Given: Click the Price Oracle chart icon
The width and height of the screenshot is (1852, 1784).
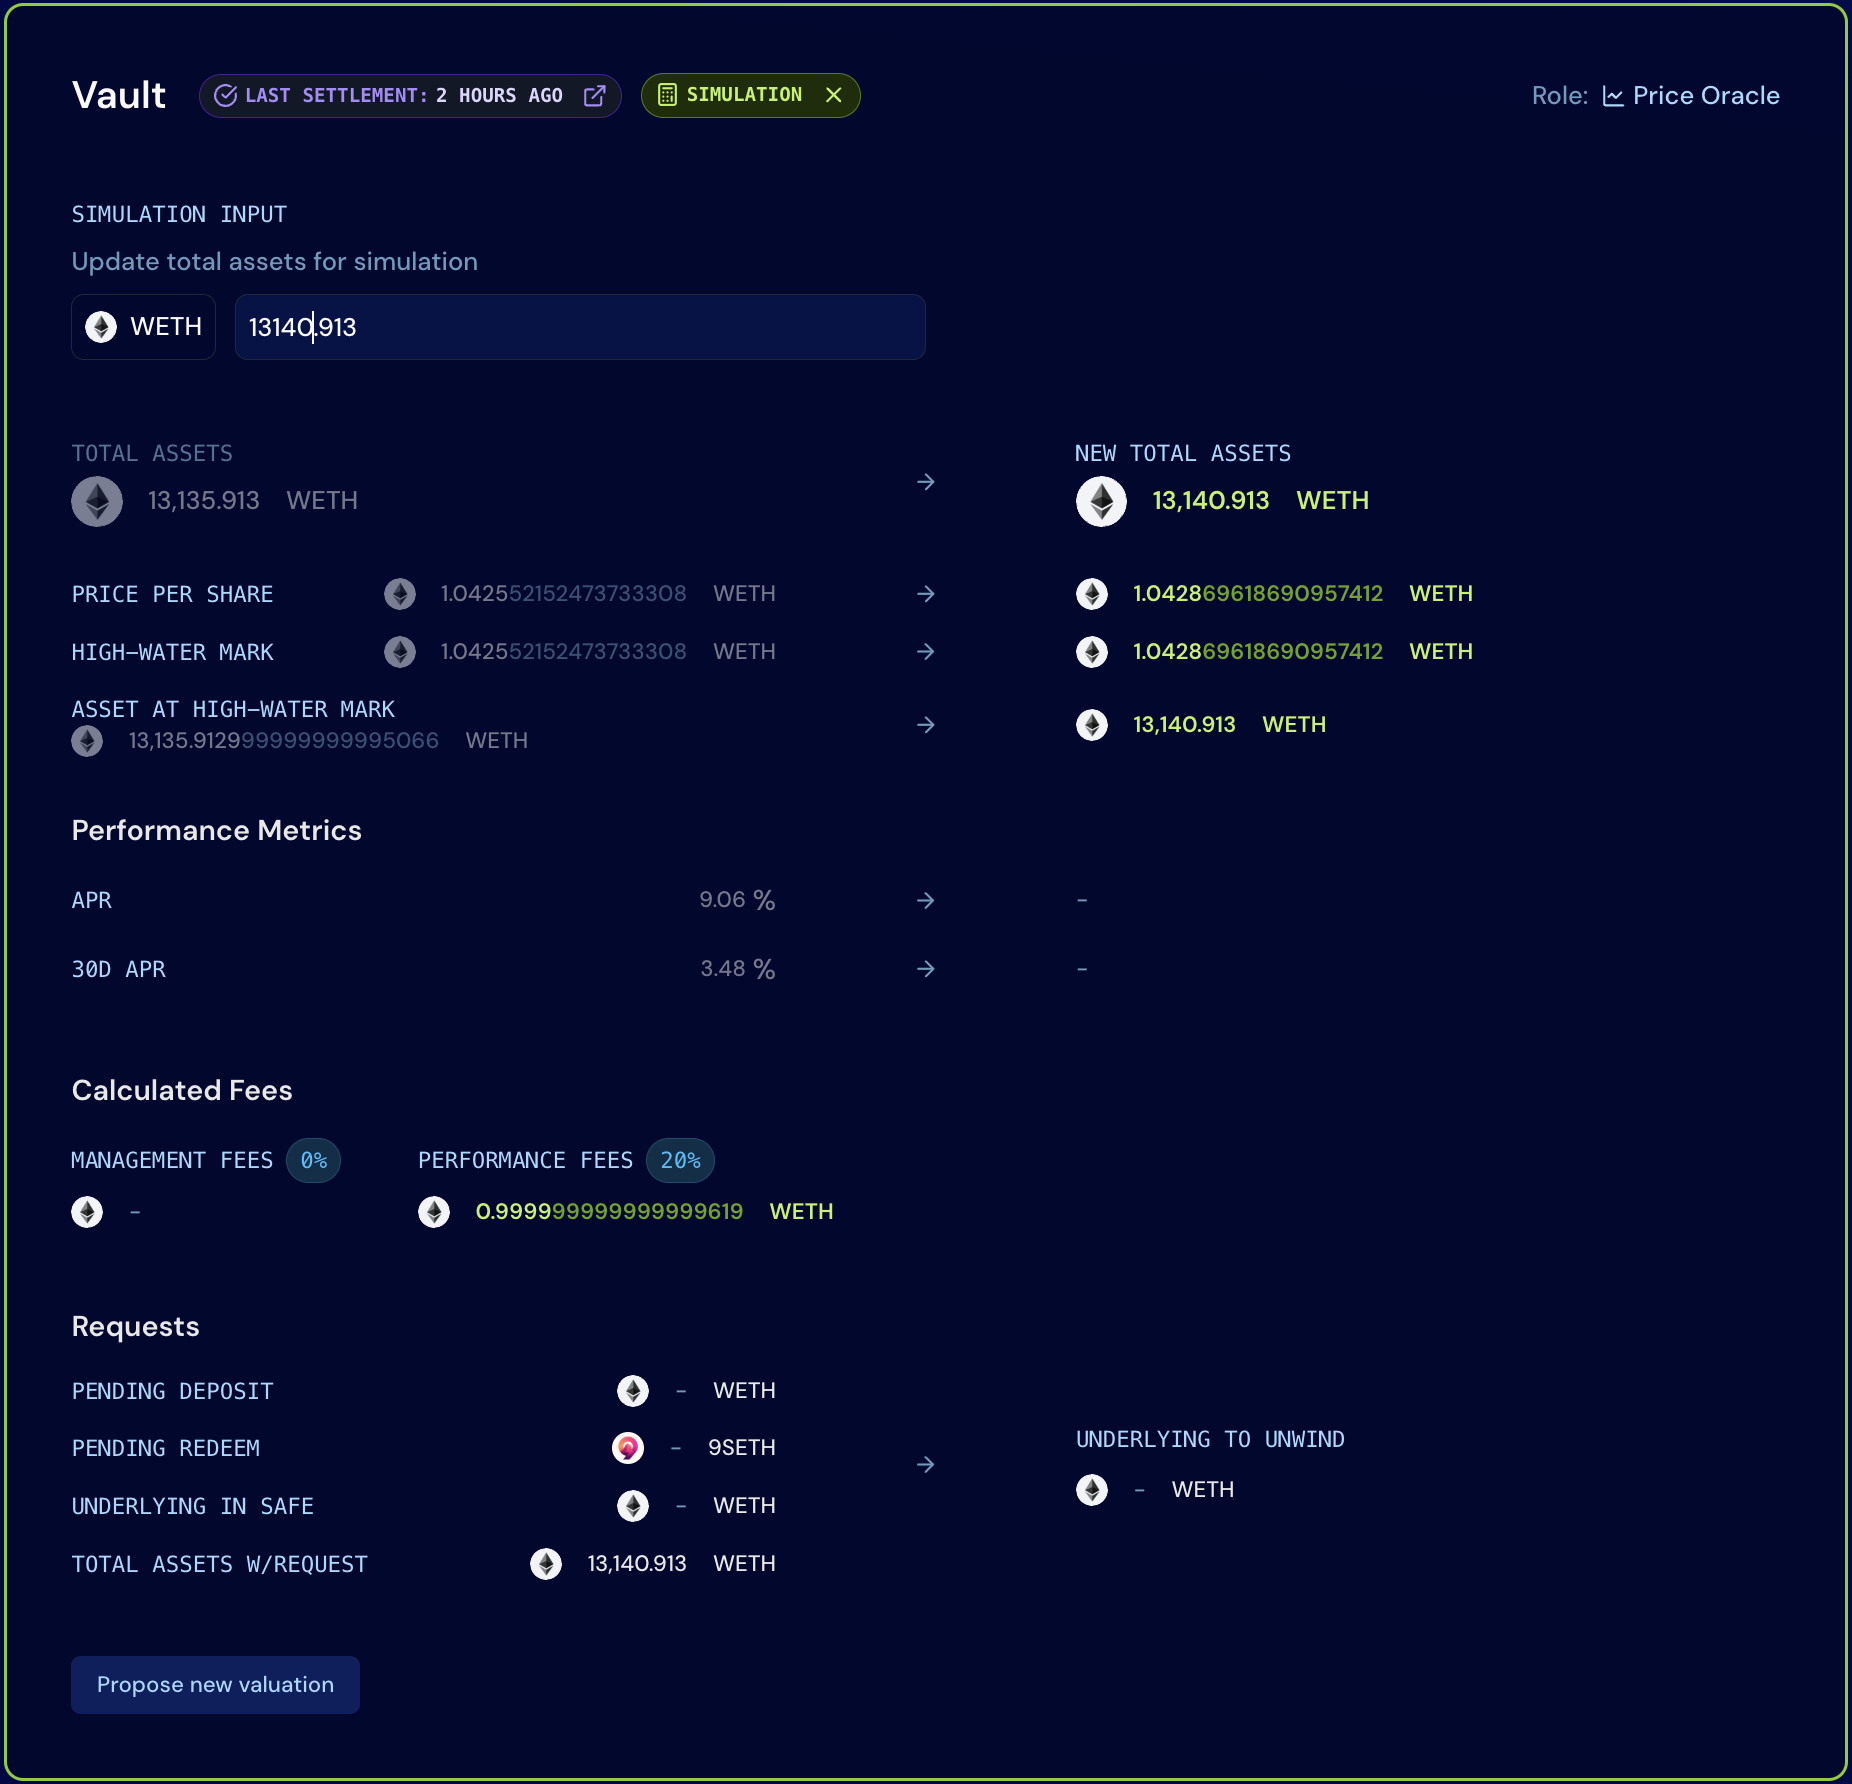Looking at the screenshot, I should pyautogui.click(x=1612, y=96).
